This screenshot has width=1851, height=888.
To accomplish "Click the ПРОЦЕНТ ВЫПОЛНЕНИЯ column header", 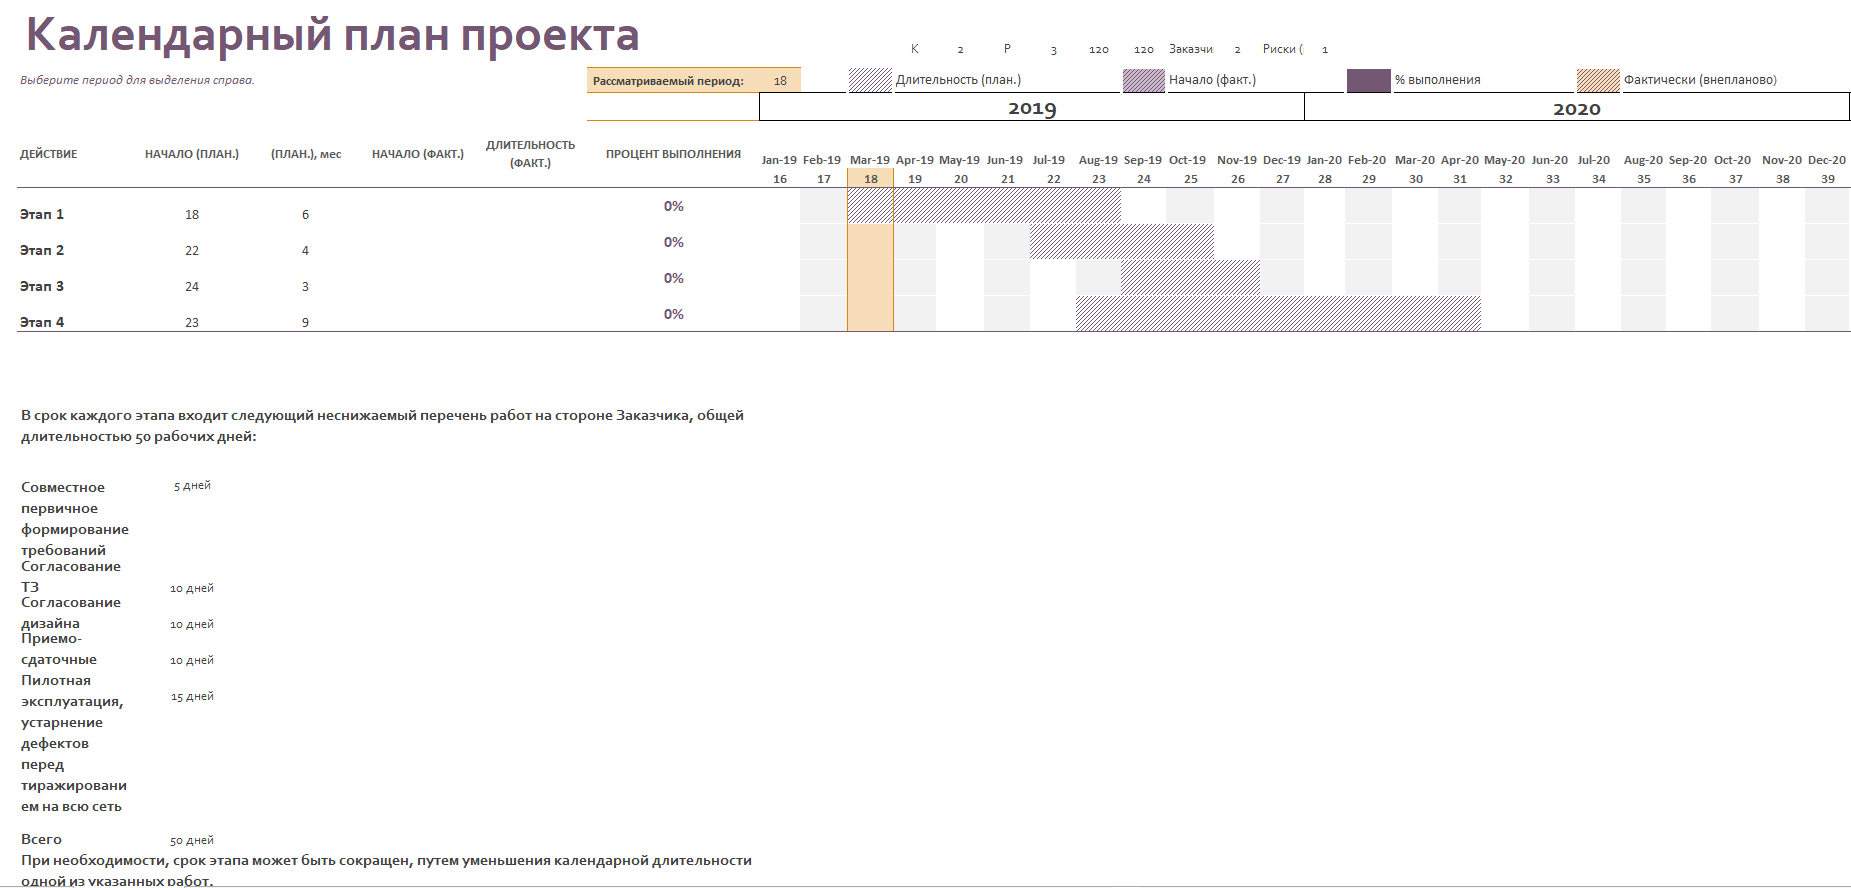I will pos(673,154).
